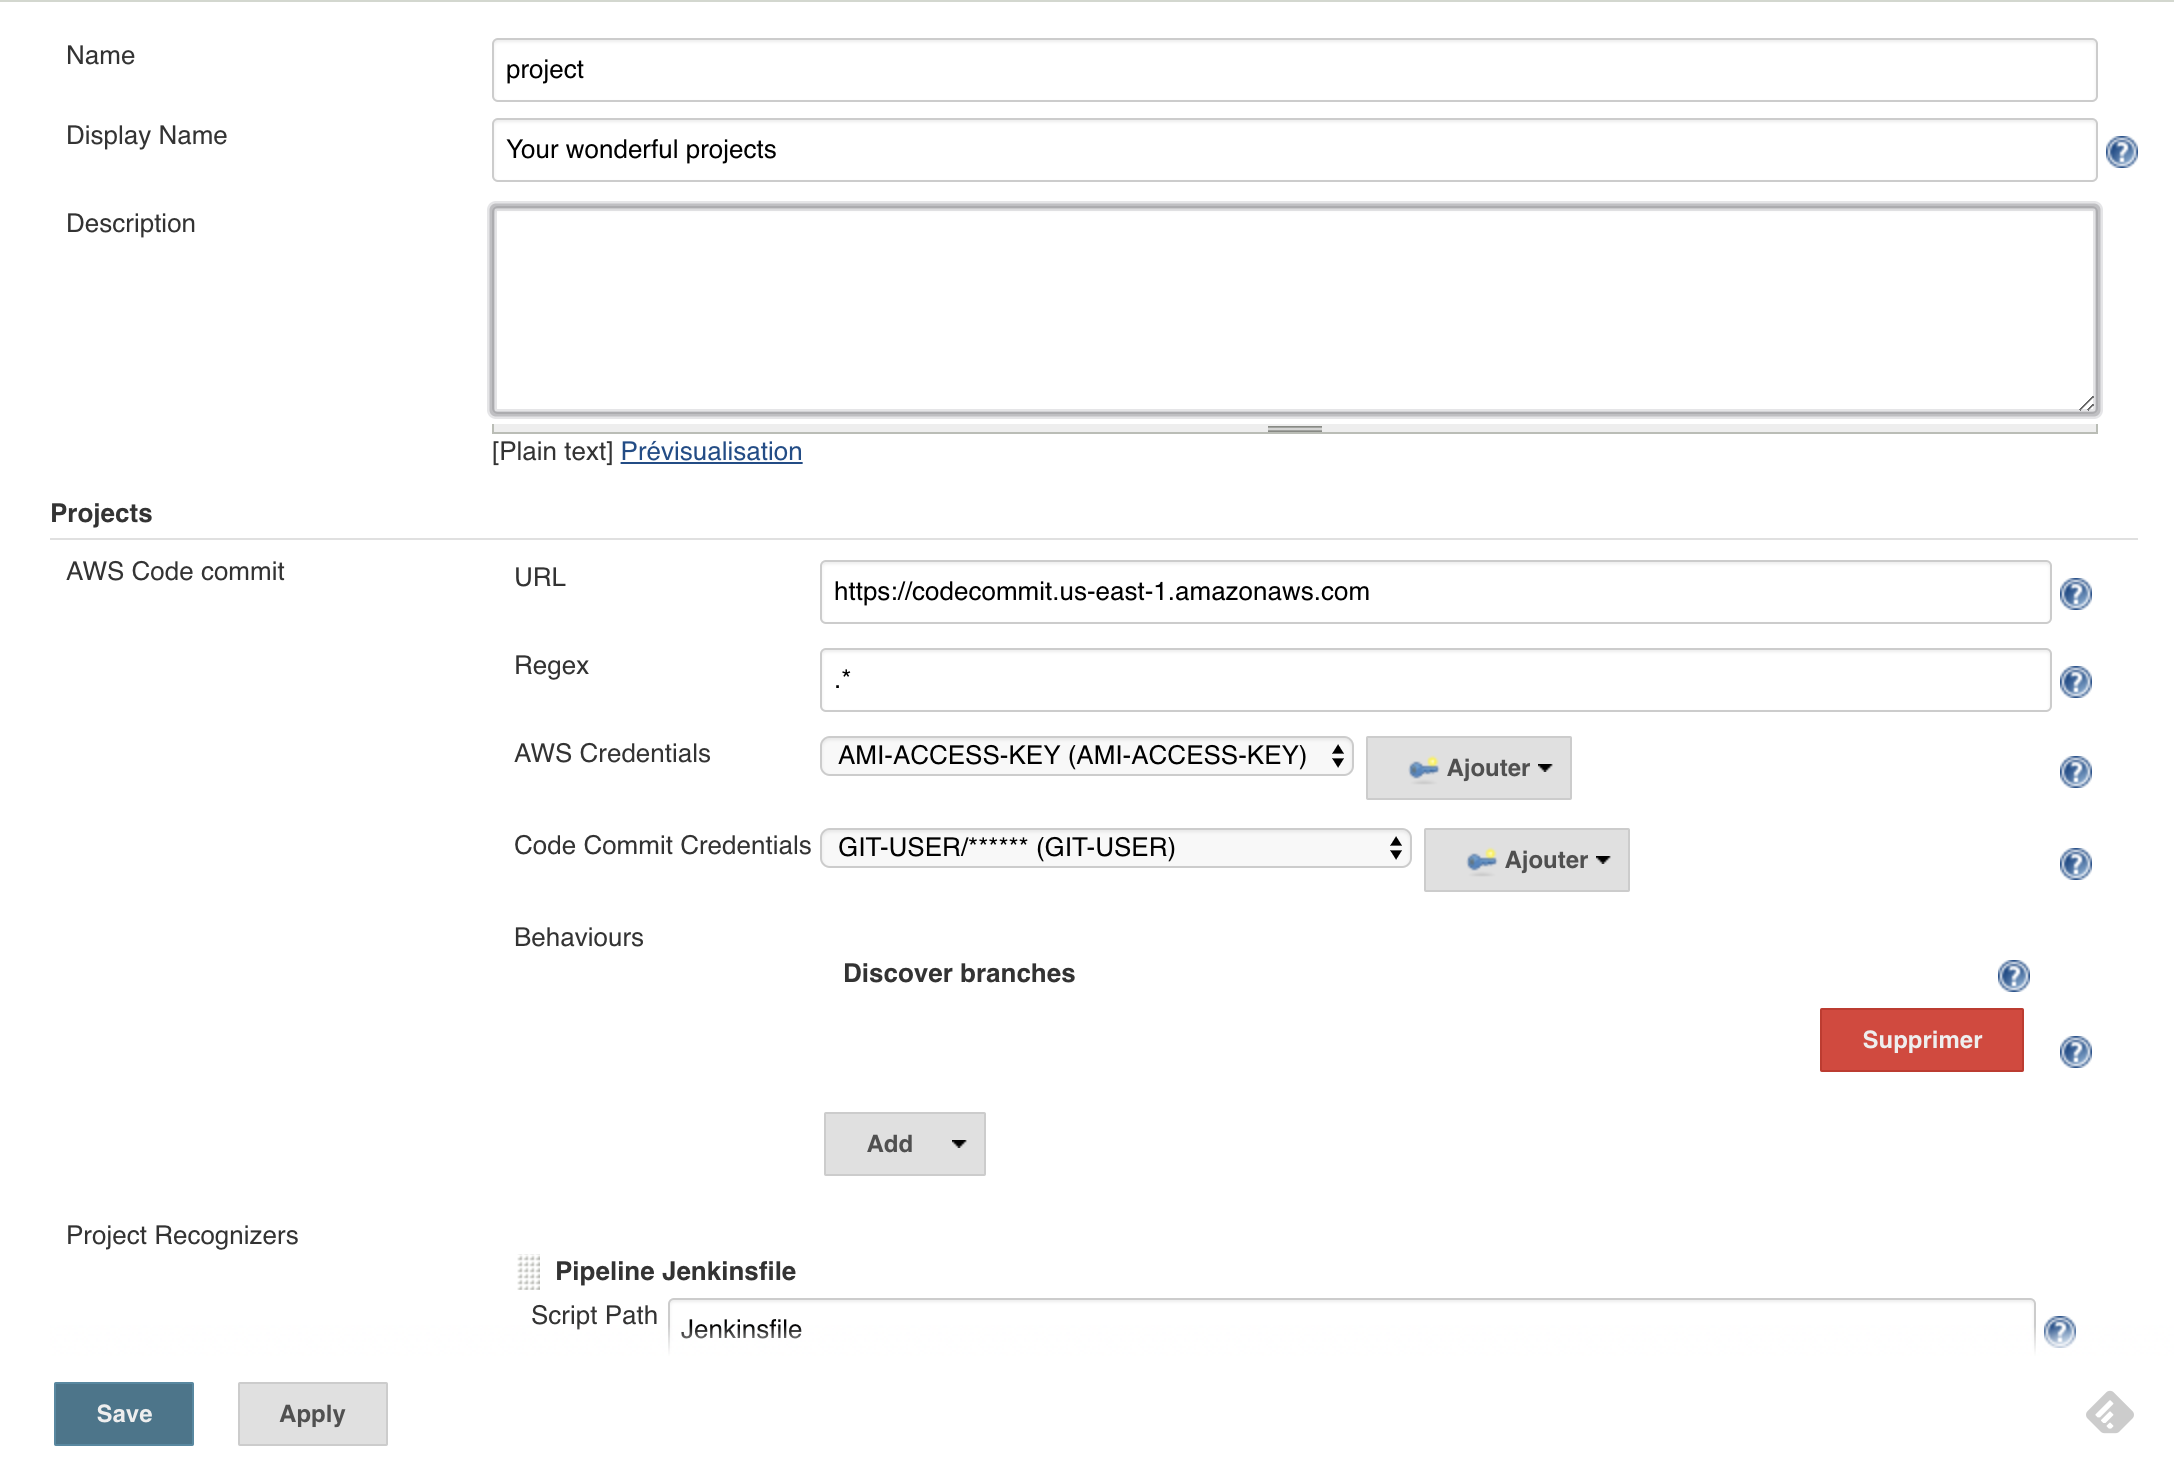Viewport: 2174px width, 1476px height.
Task: Click the Apply button
Action: coord(311,1413)
